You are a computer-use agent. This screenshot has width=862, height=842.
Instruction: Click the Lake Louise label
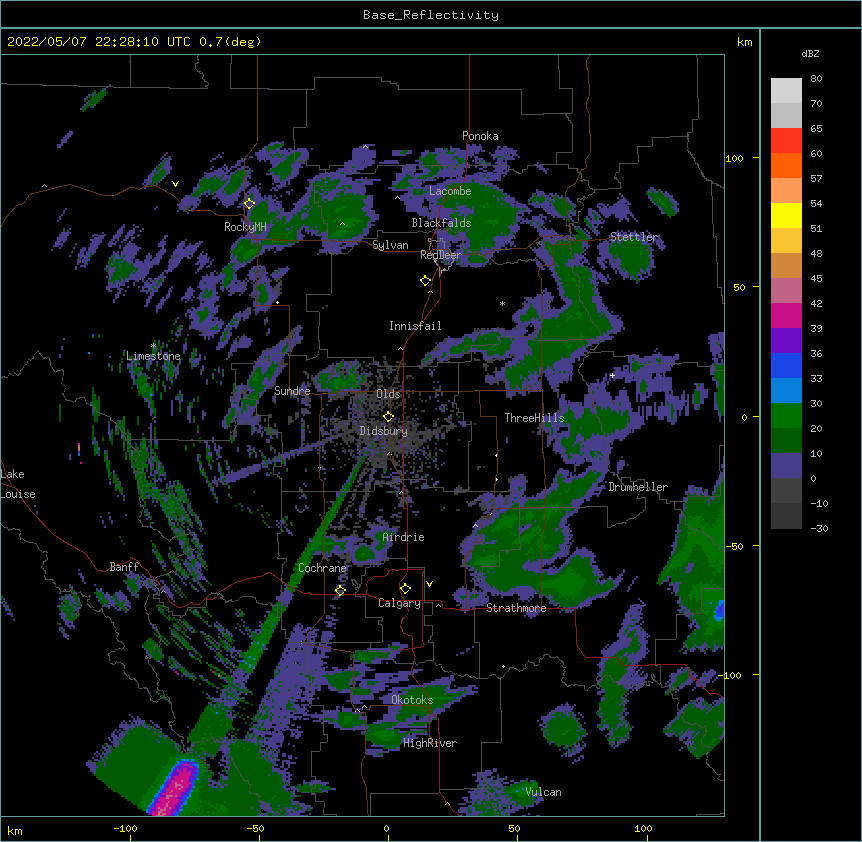point(18,484)
